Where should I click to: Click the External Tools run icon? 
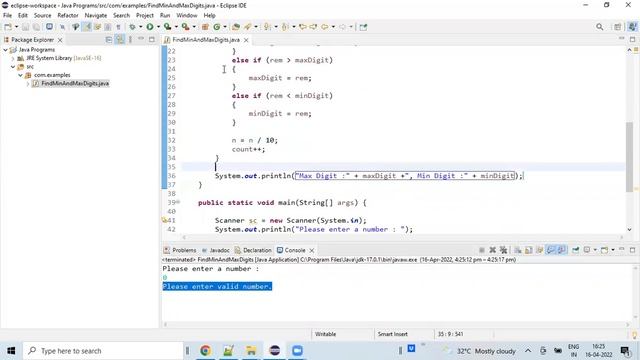pyautogui.click(x=185, y=27)
